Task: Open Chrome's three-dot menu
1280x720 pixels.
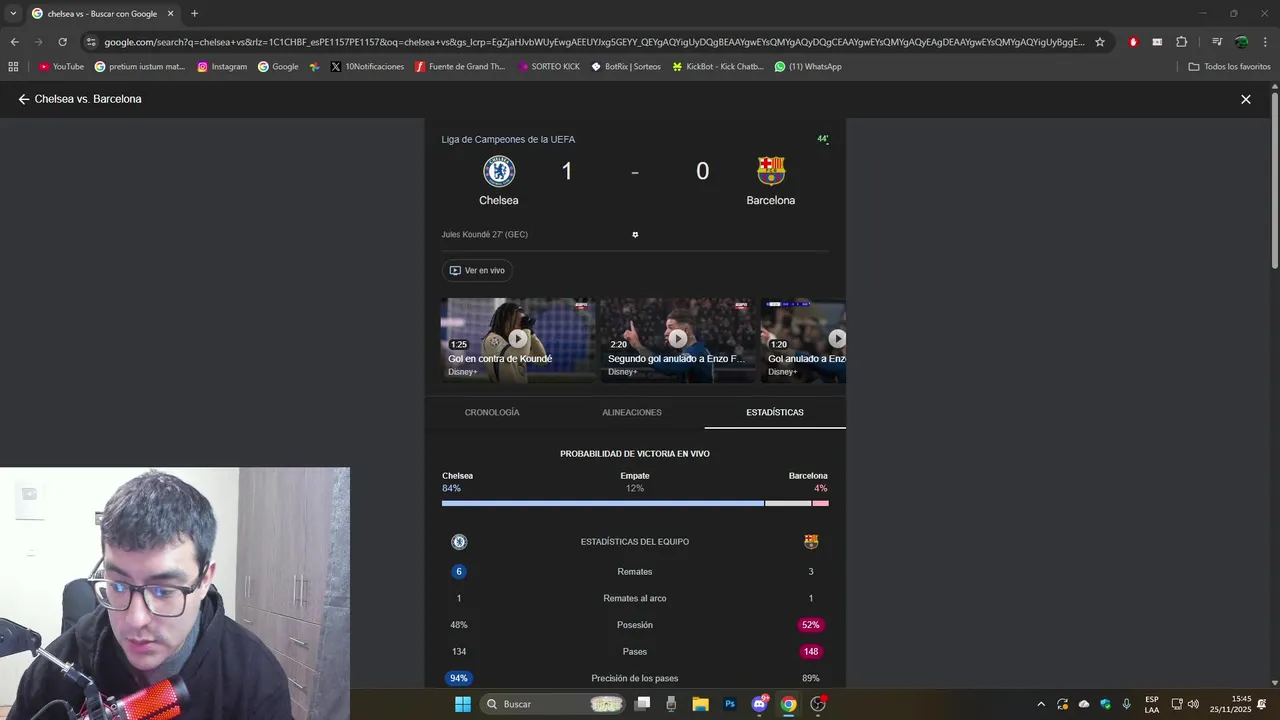Action: coord(1265,42)
